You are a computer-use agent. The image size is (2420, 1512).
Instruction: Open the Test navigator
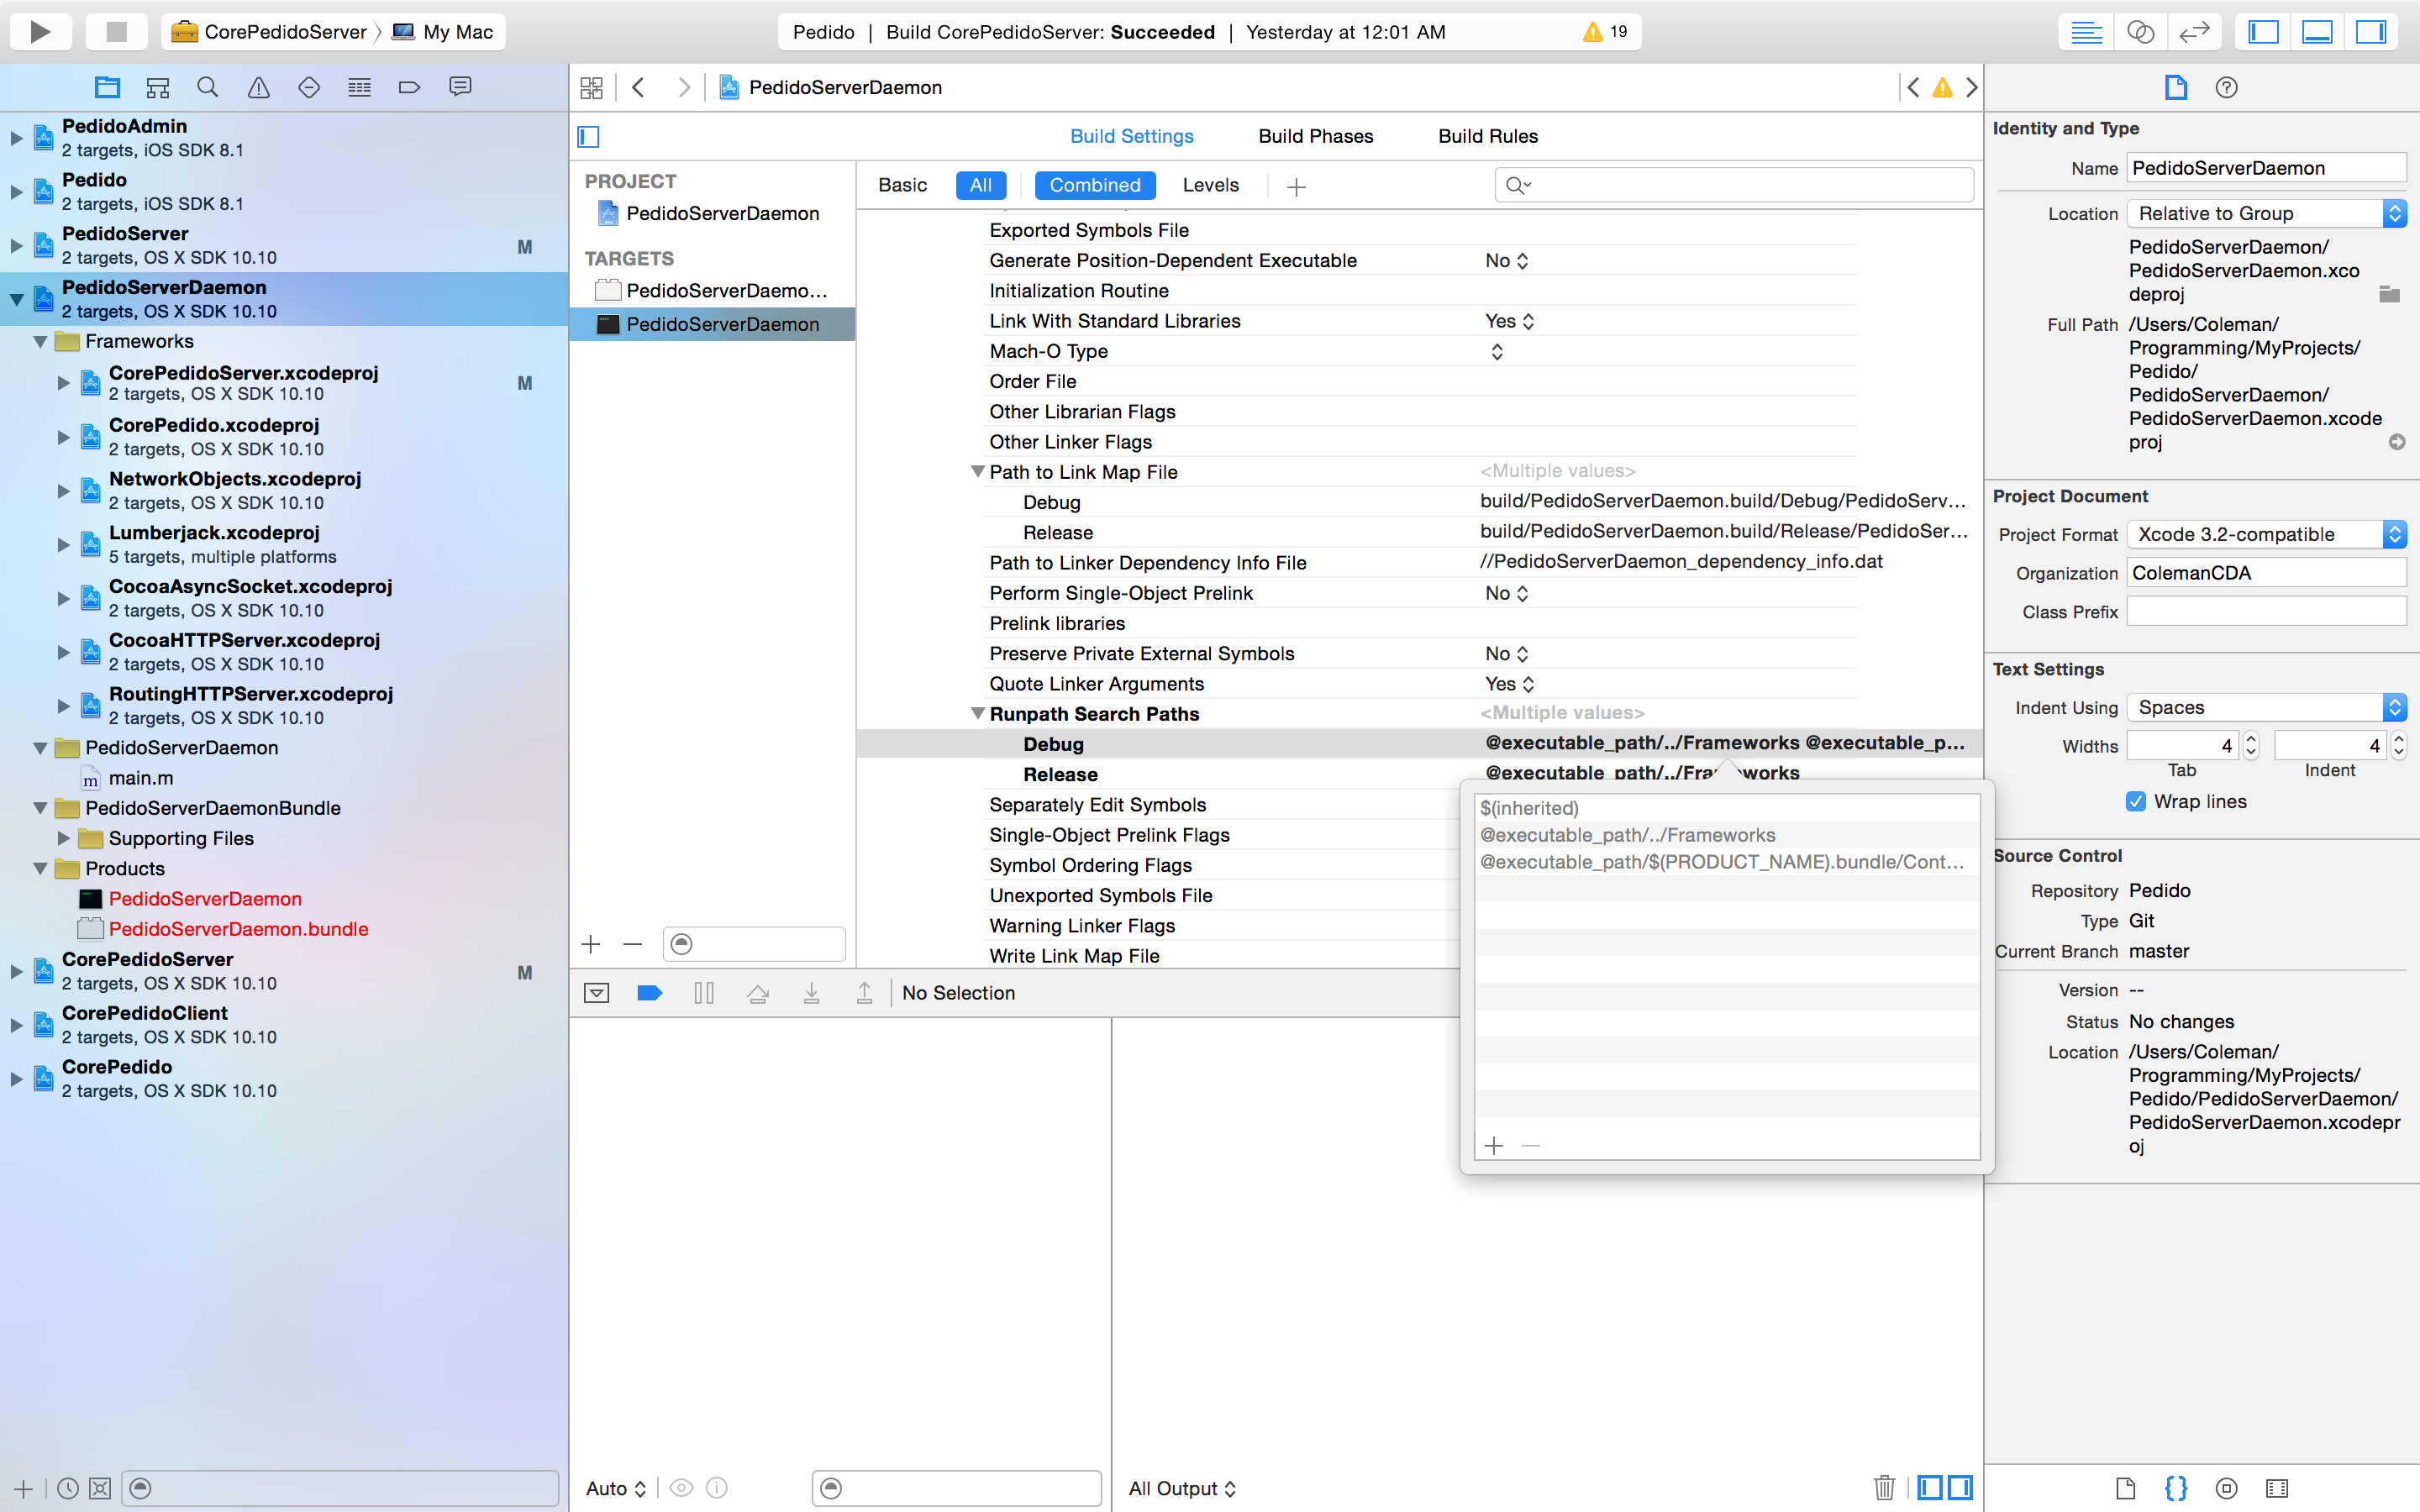[x=309, y=88]
